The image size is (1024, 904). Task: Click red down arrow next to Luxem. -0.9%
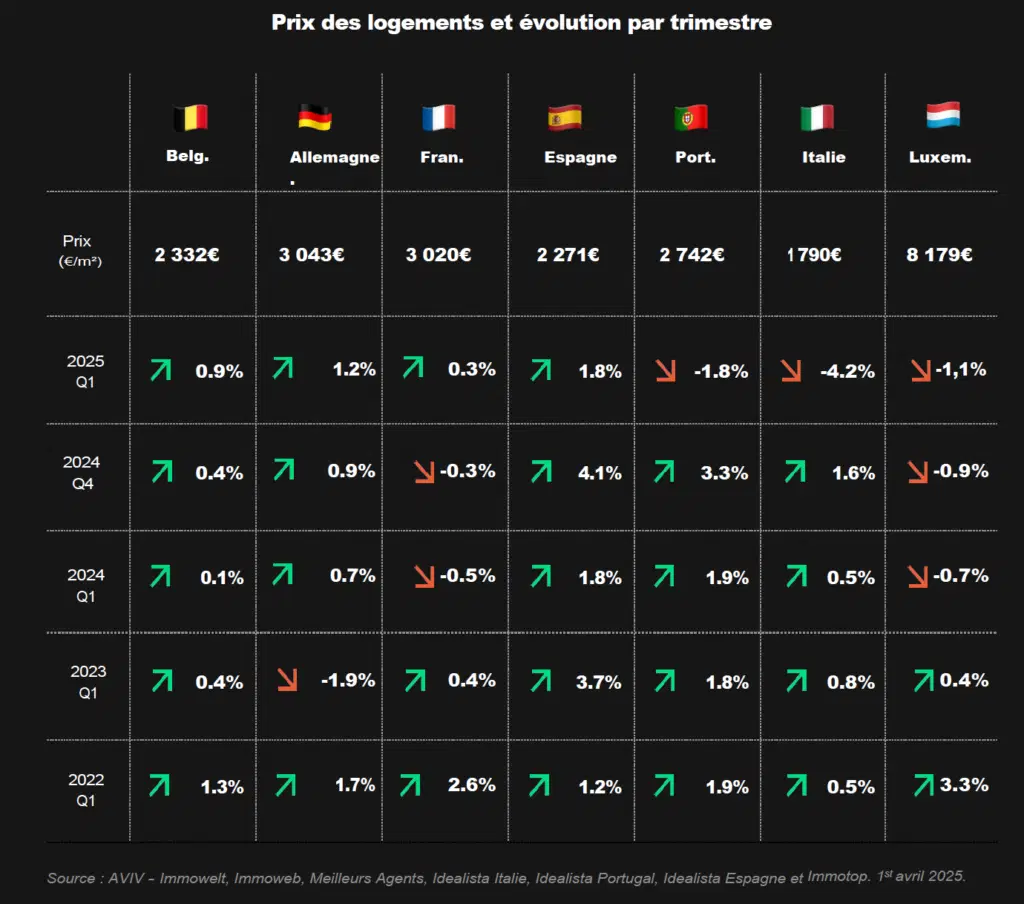918,472
